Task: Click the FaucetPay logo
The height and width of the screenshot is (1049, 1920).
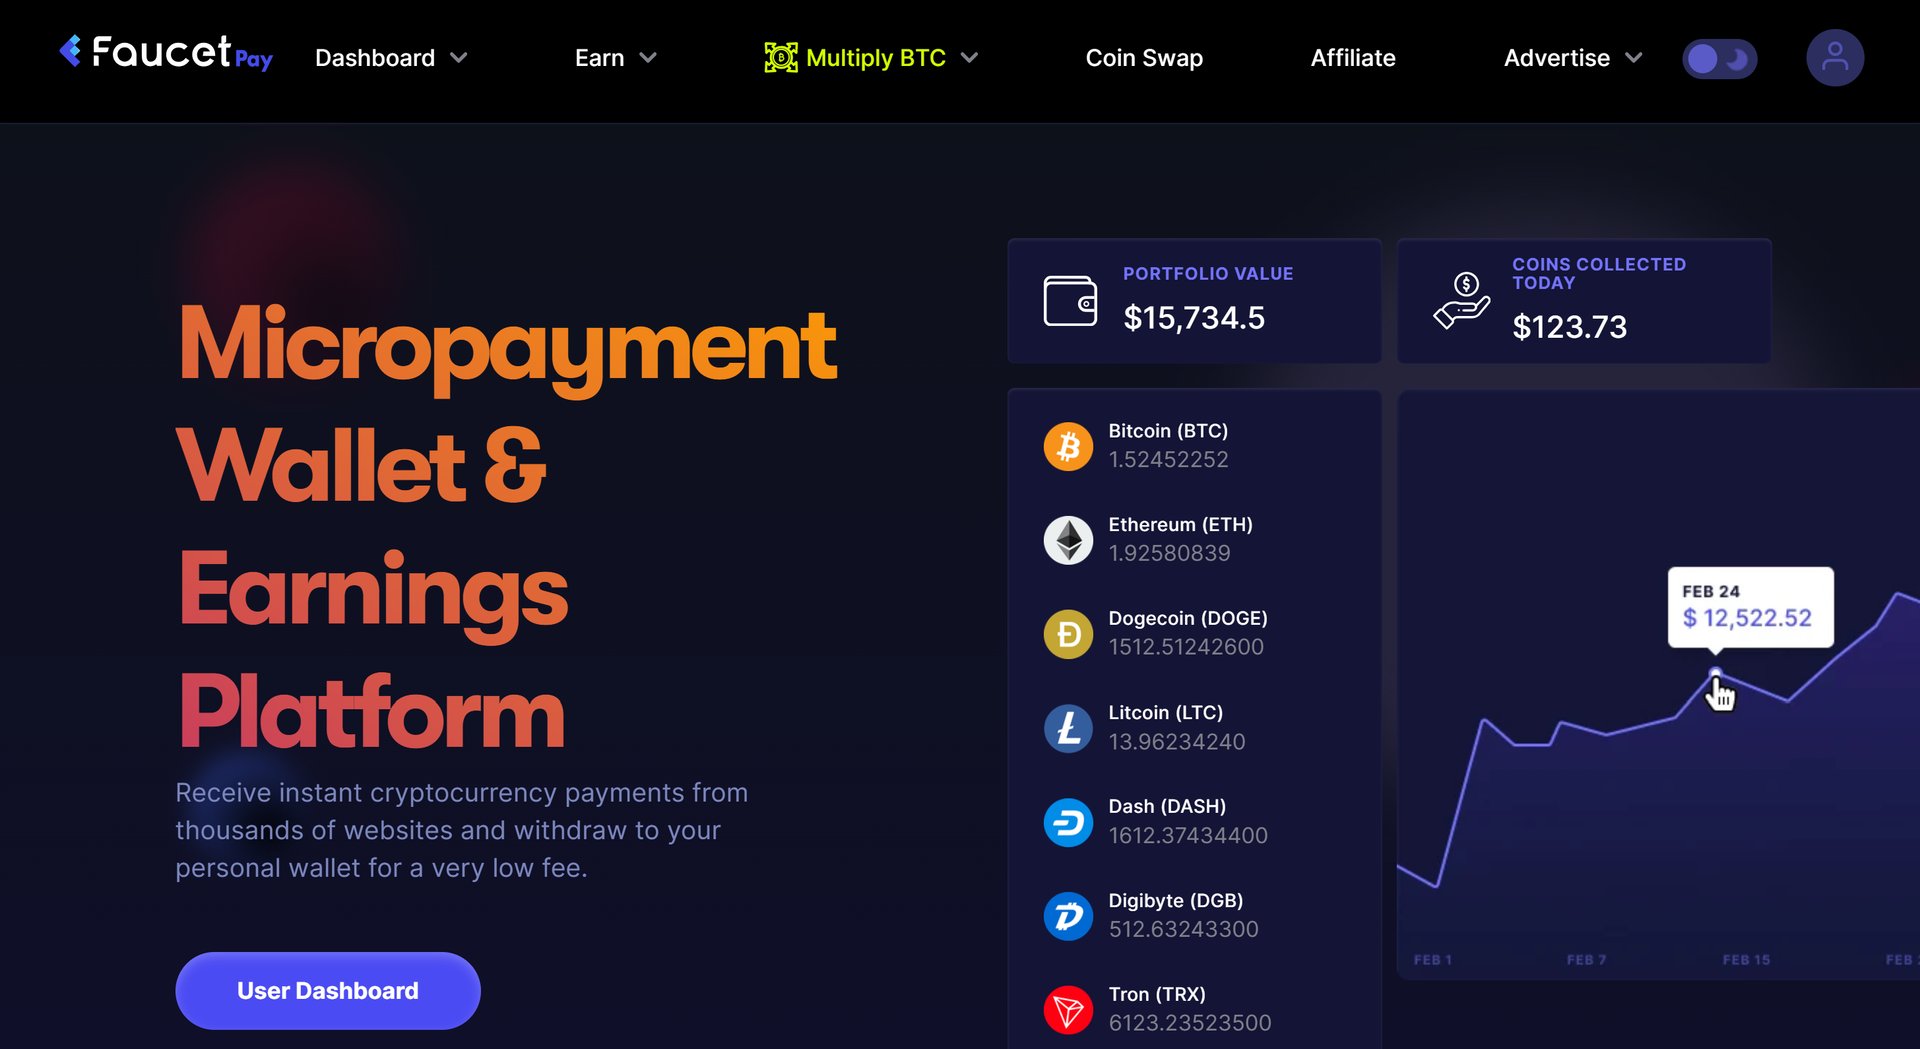Action: point(166,53)
